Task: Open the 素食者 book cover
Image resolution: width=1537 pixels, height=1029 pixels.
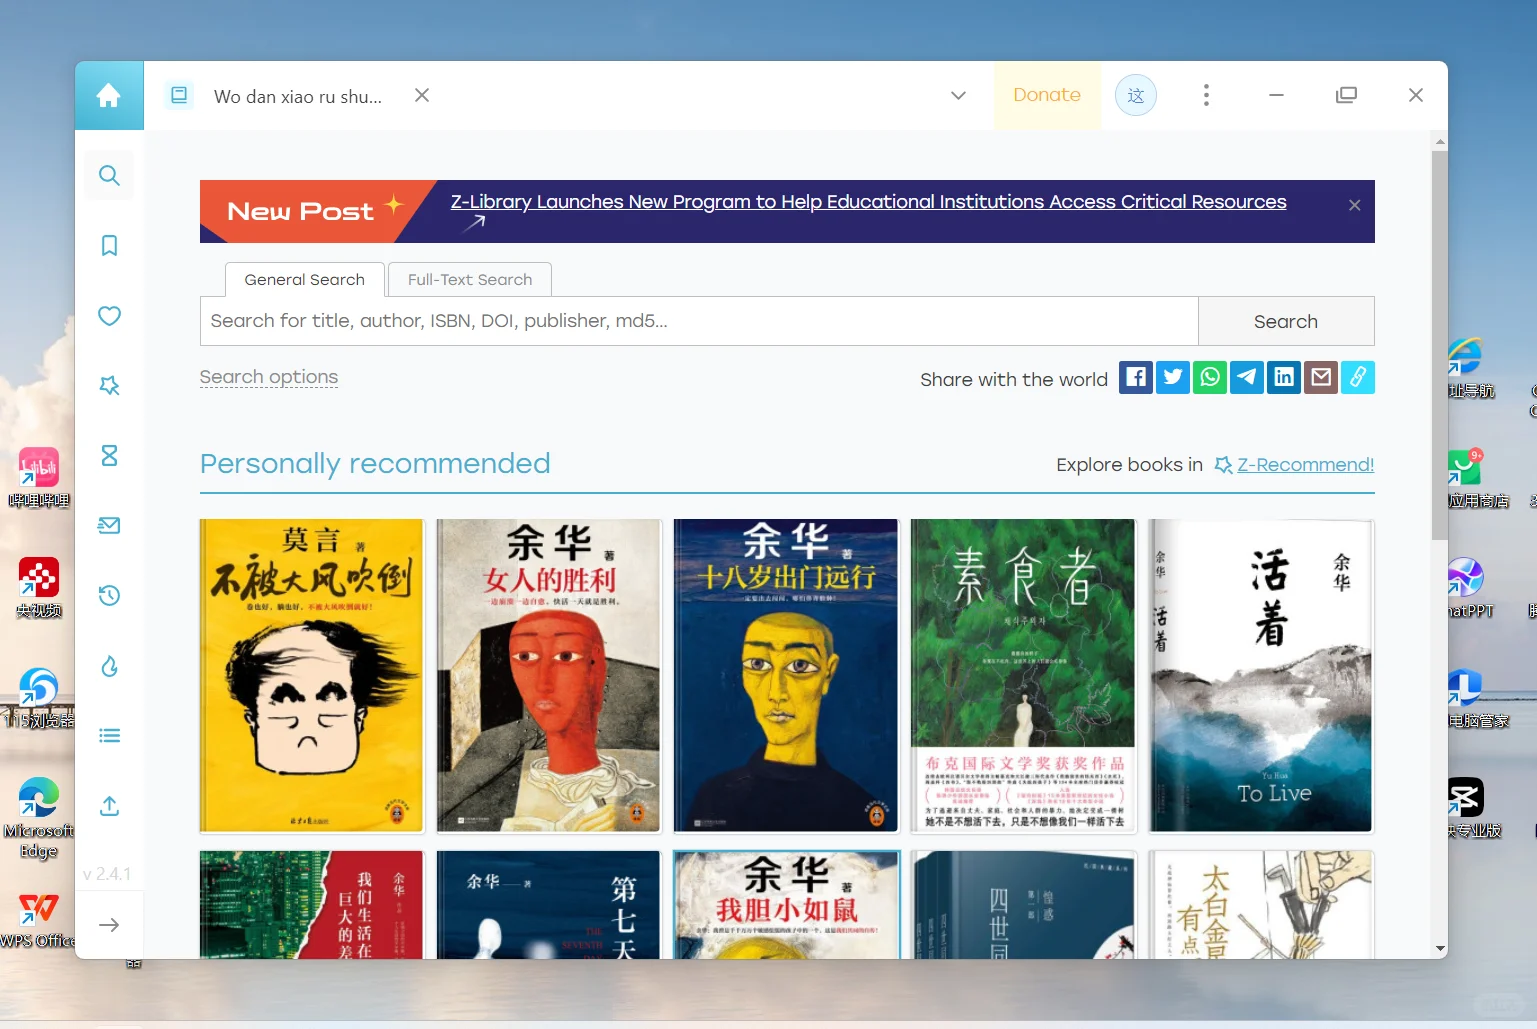Action: 1023,676
